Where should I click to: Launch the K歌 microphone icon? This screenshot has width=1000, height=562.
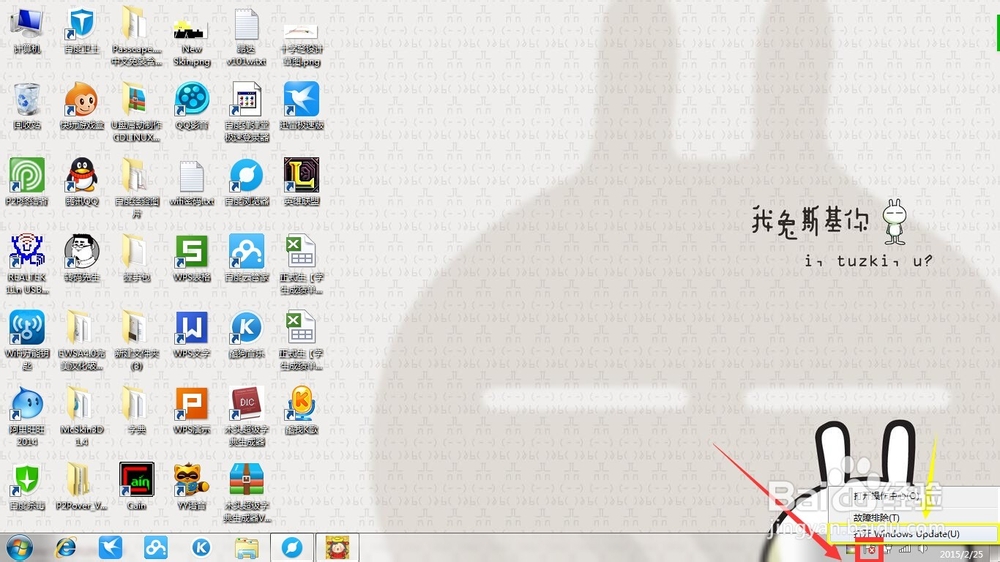(301, 411)
